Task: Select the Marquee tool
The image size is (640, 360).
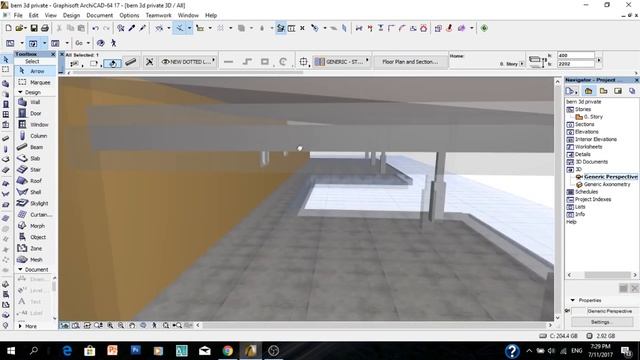Action: 36,82
